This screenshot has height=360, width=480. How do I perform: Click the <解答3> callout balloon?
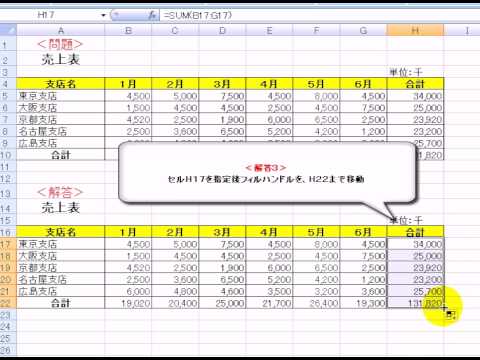pyautogui.click(x=267, y=173)
